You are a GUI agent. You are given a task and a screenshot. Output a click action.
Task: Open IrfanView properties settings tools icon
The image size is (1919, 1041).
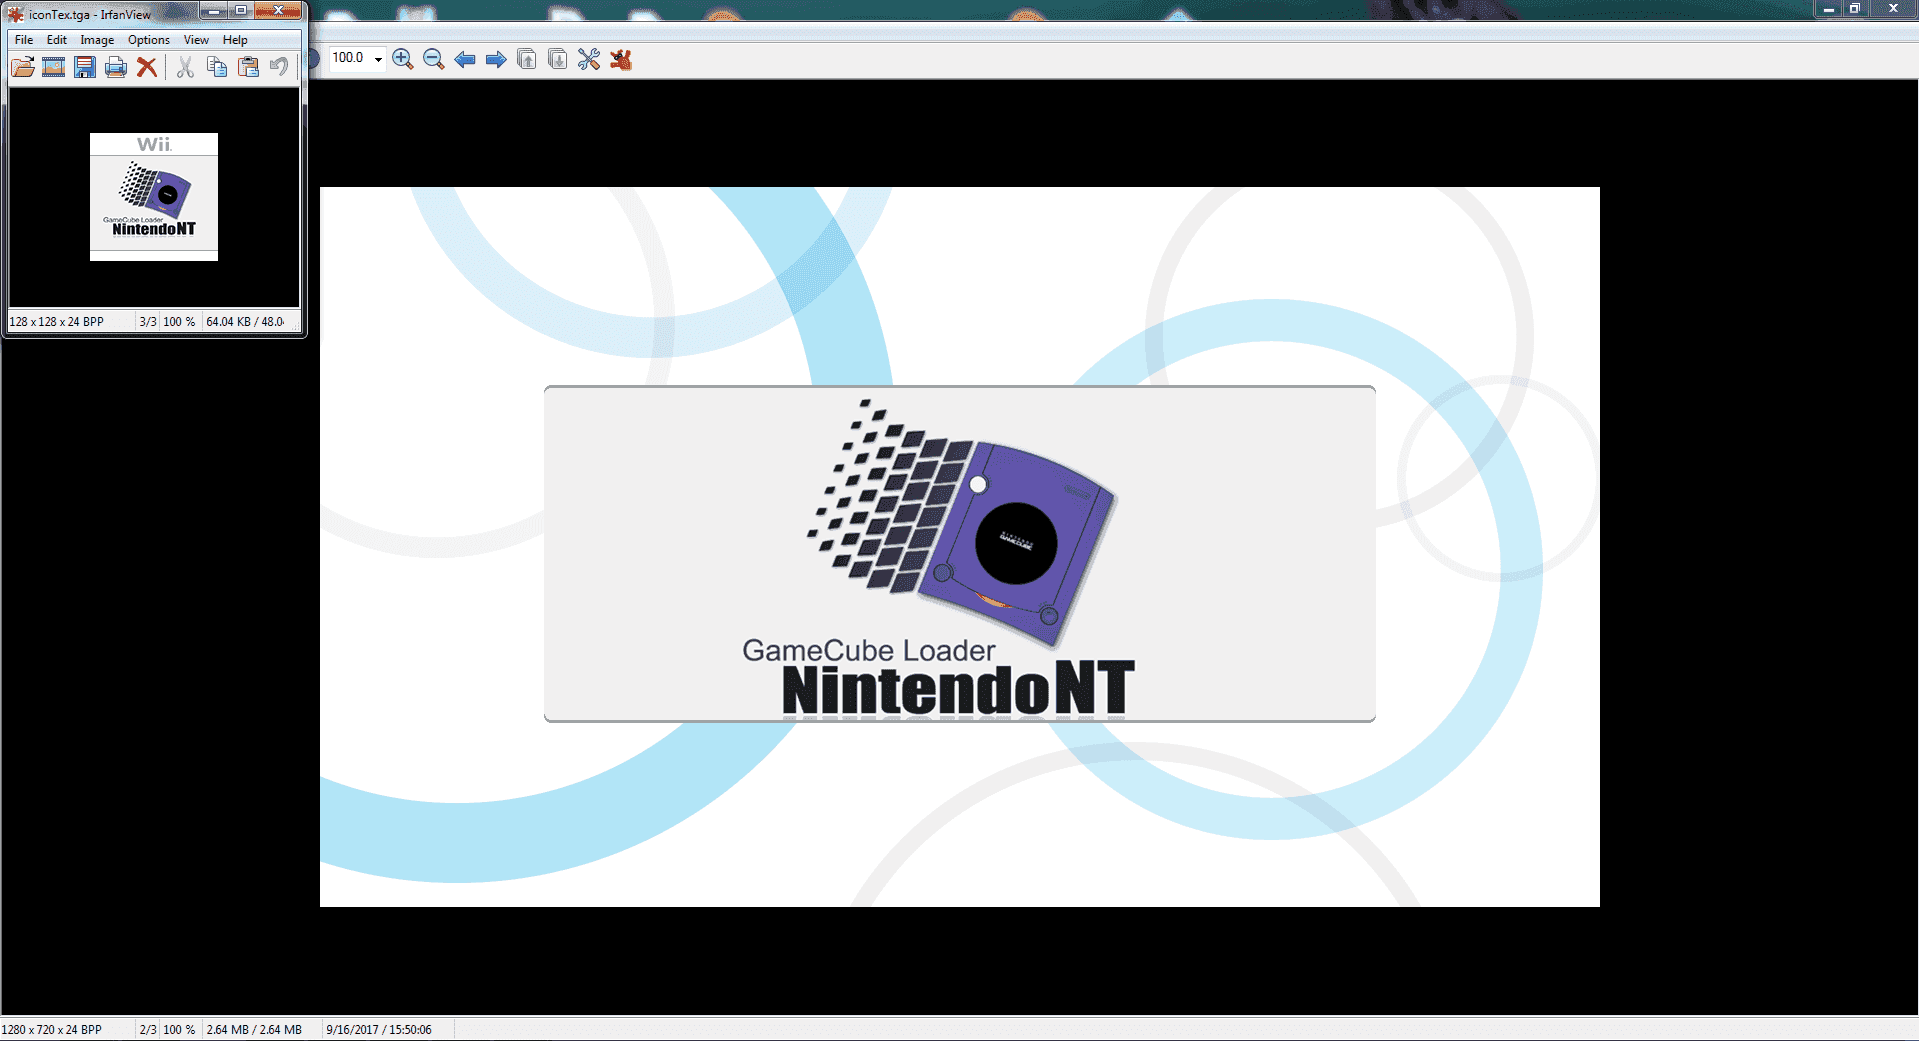(589, 59)
